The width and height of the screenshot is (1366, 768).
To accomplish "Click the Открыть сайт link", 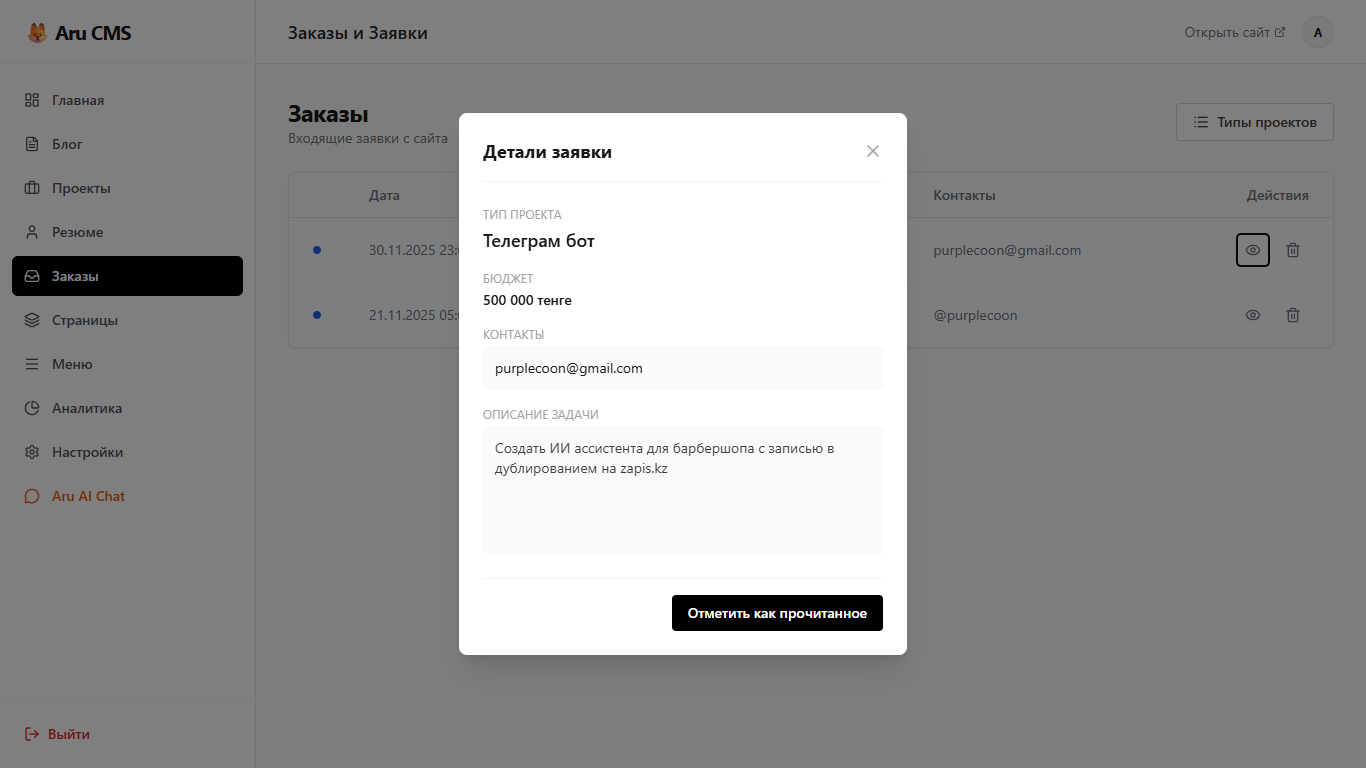I will click(x=1234, y=32).
